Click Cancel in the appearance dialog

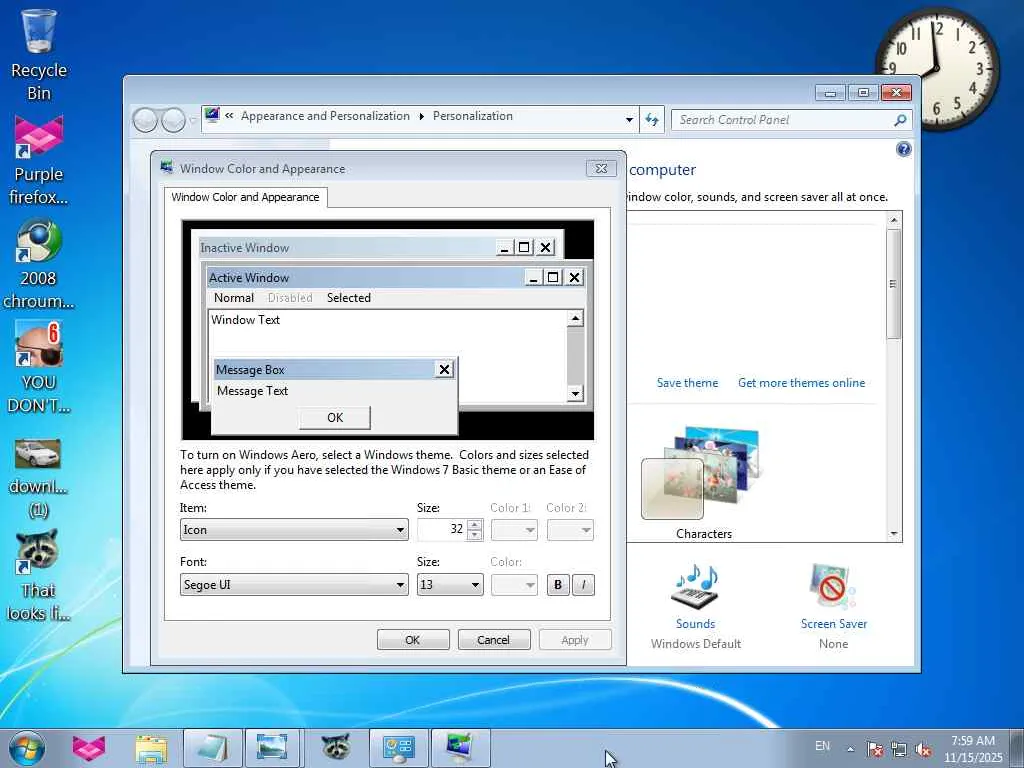(x=494, y=639)
